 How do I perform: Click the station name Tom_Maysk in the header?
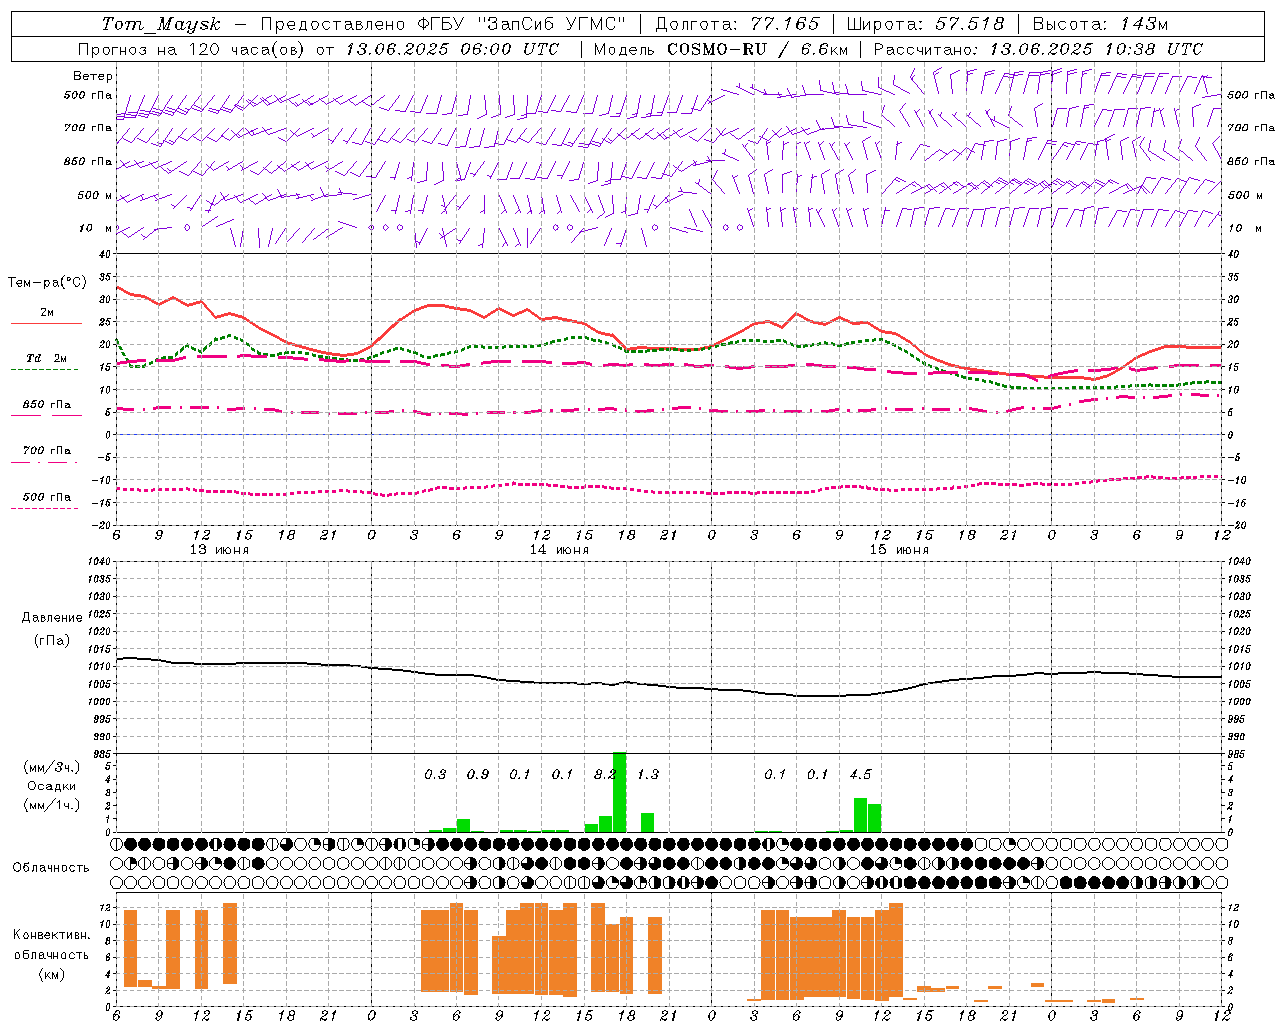[161, 24]
